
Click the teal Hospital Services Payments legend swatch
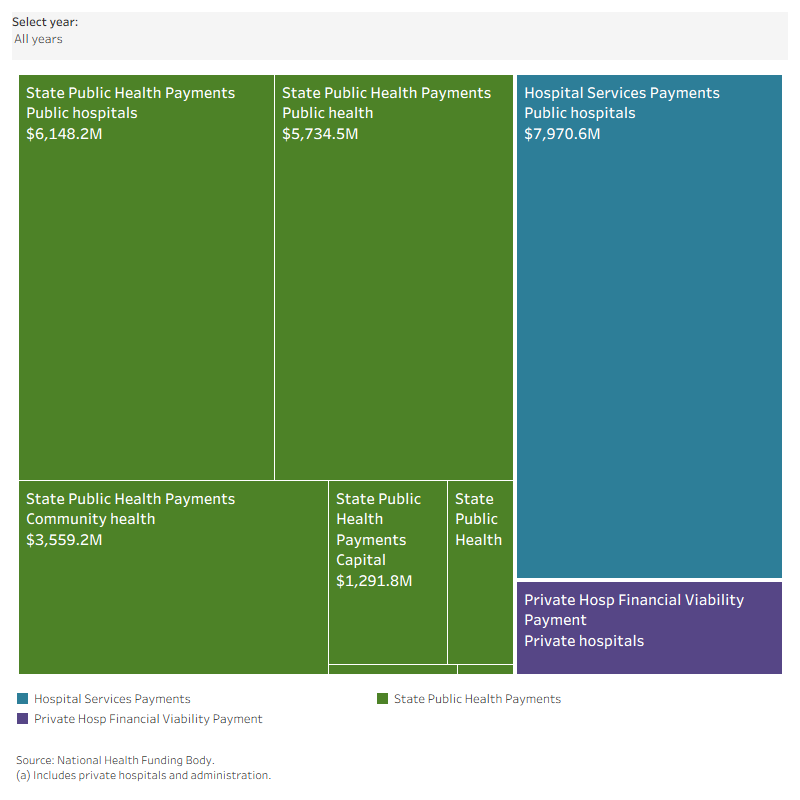click(x=22, y=698)
